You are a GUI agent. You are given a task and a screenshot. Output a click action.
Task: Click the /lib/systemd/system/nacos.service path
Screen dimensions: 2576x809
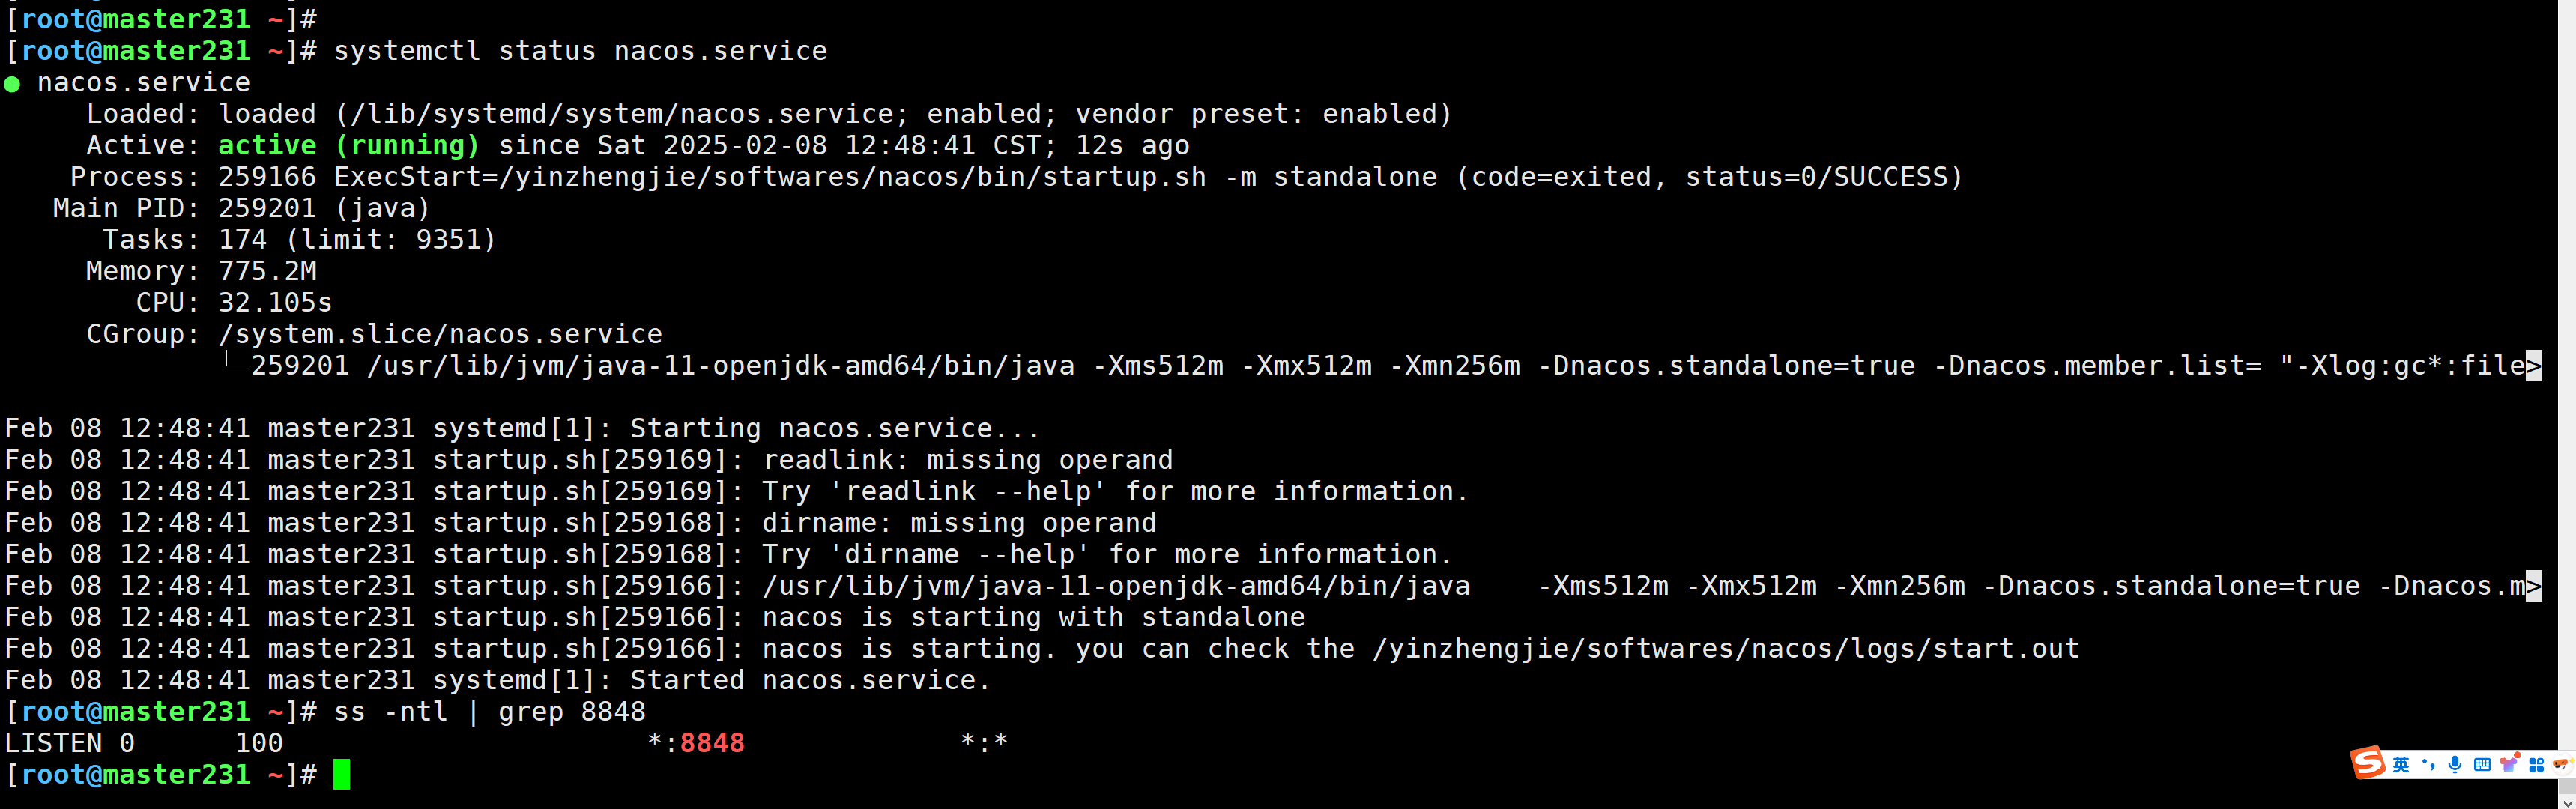click(x=622, y=114)
